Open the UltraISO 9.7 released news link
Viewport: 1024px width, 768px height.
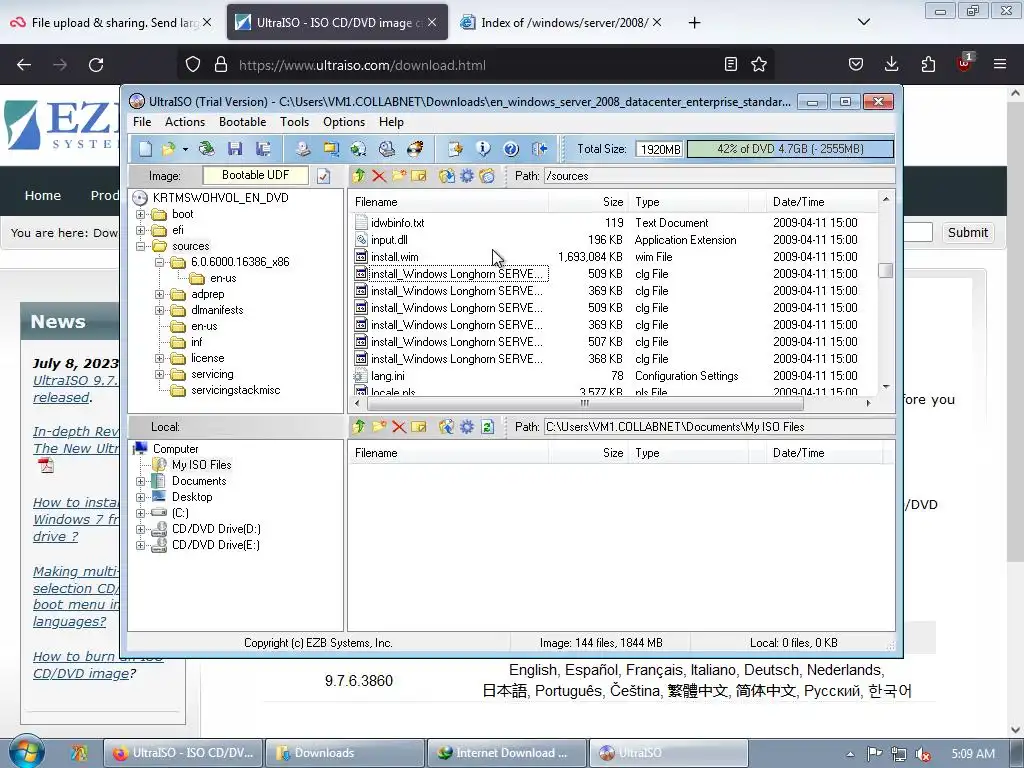(x=76, y=389)
